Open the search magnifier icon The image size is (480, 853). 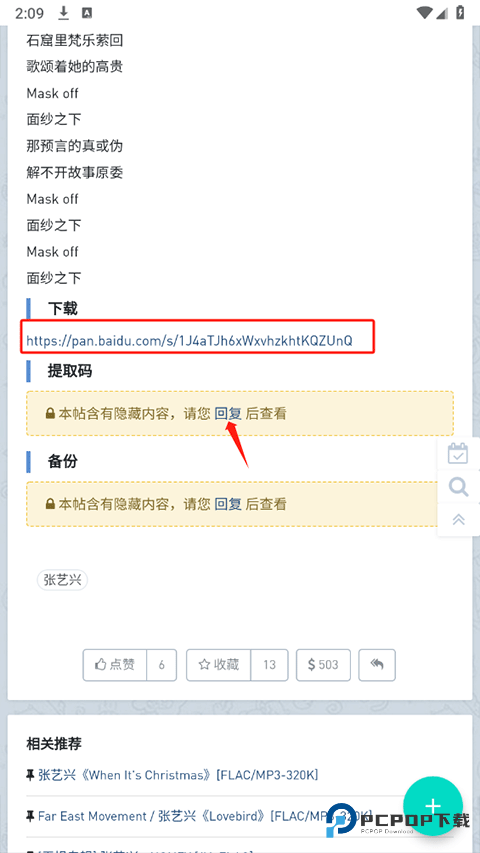pos(459,486)
